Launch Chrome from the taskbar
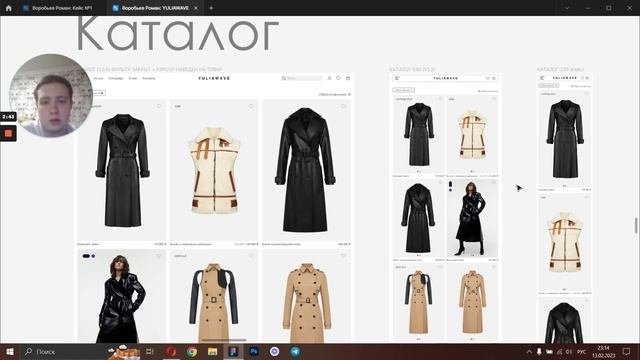Image resolution: width=640 pixels, height=360 pixels. (x=191, y=351)
